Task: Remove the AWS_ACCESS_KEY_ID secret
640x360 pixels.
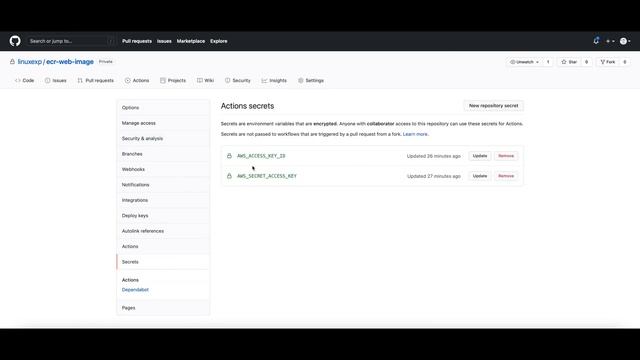Action: pyautogui.click(x=506, y=156)
